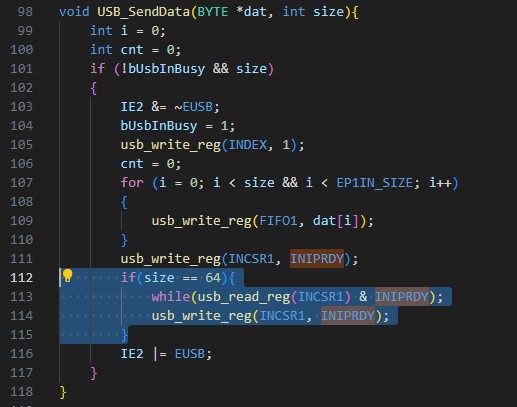517x407 pixels.
Task: Click the opening brace on line 102
Action: tap(94, 88)
